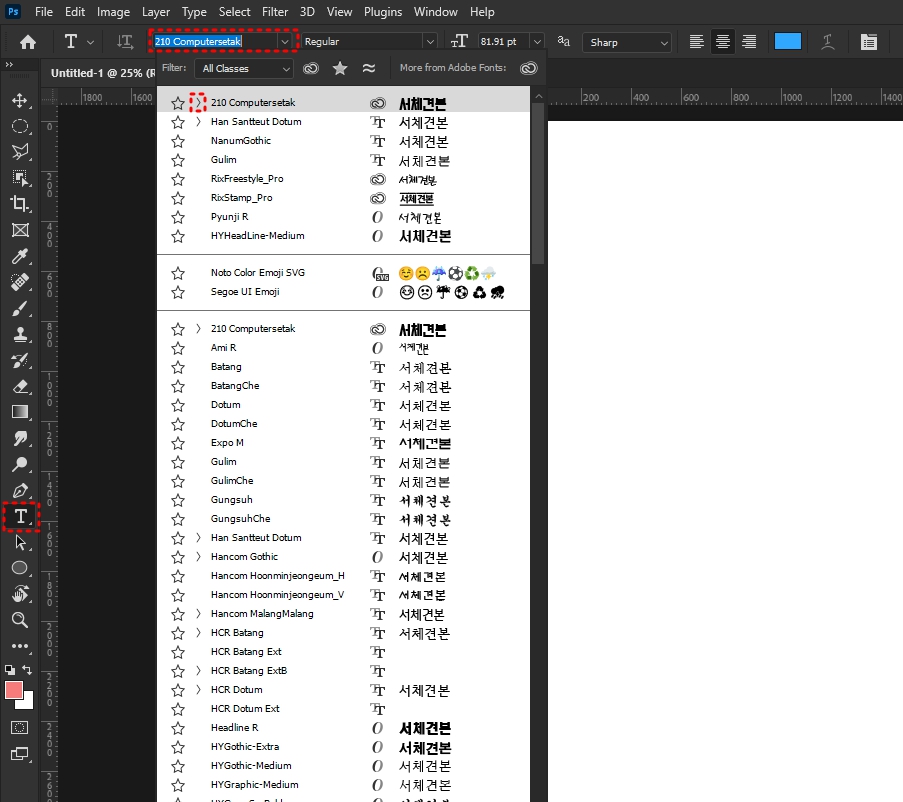Screen dimensions: 903x802
Task: Open the font family dropdown arrow
Action: point(284,41)
